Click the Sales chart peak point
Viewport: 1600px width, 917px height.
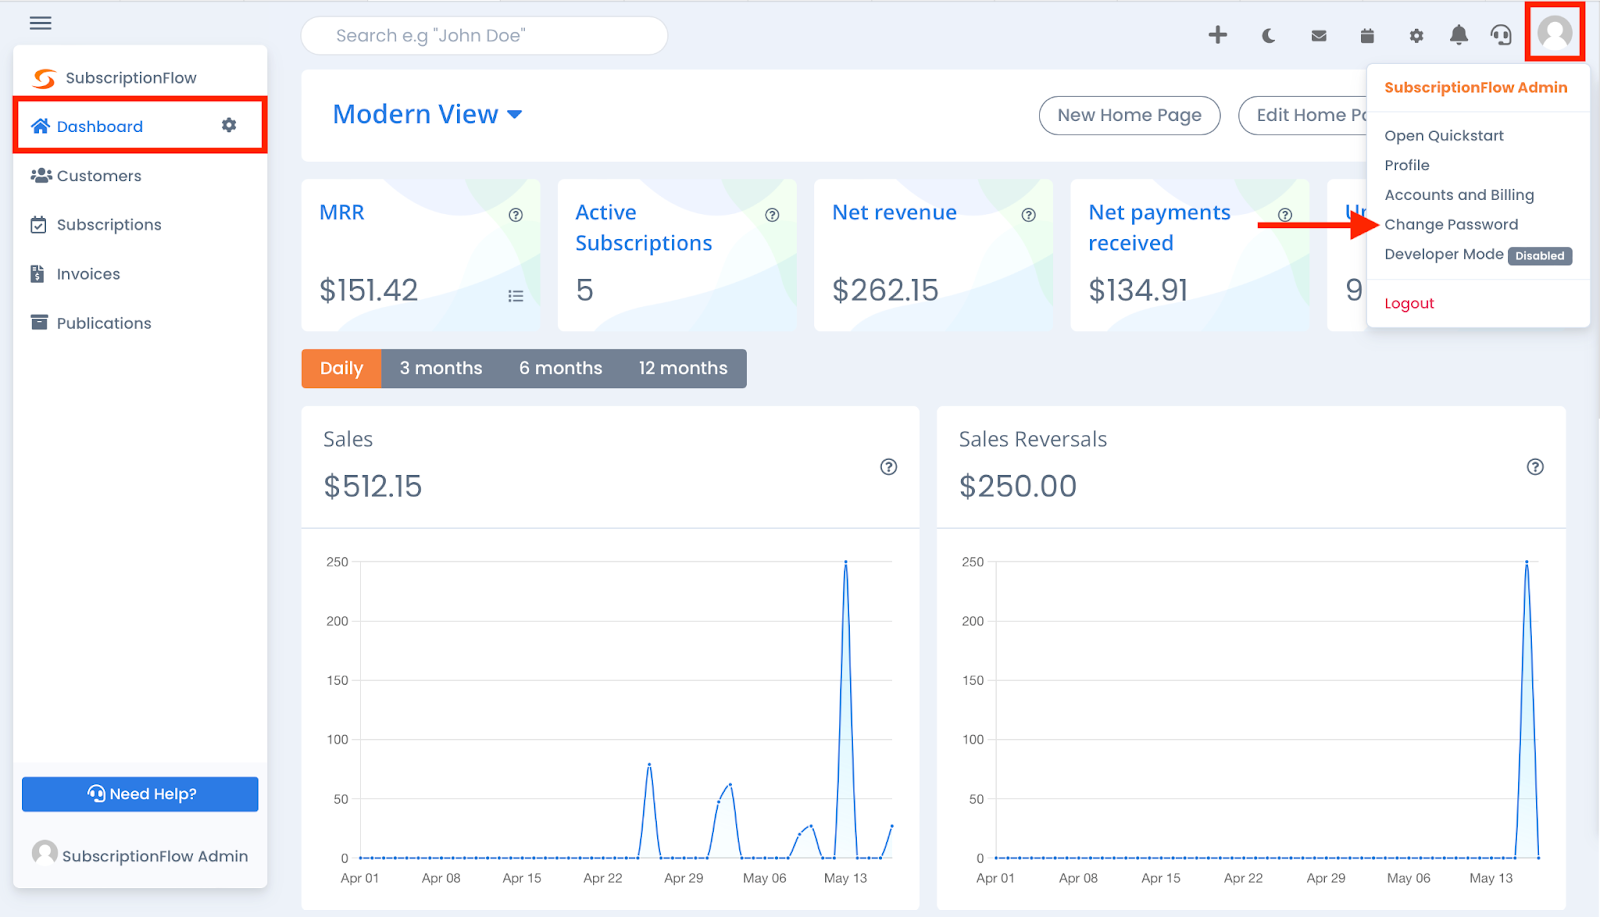coord(846,562)
